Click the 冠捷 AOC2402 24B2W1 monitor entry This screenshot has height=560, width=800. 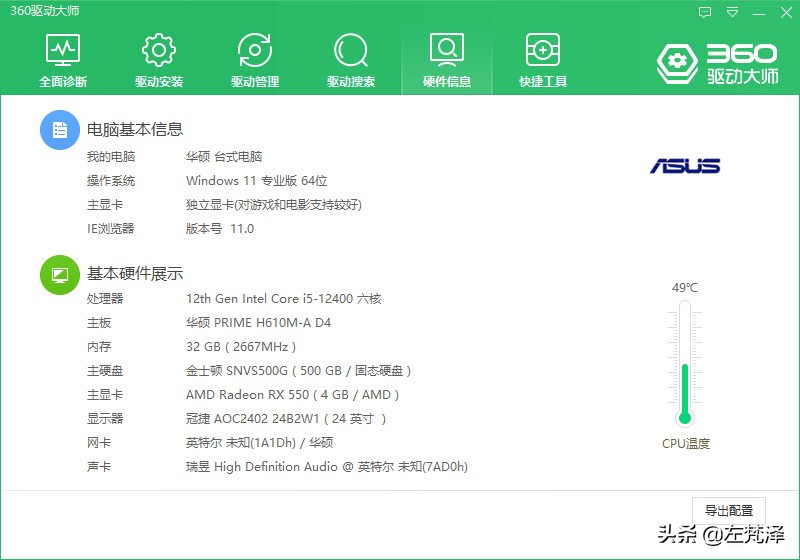pos(286,419)
